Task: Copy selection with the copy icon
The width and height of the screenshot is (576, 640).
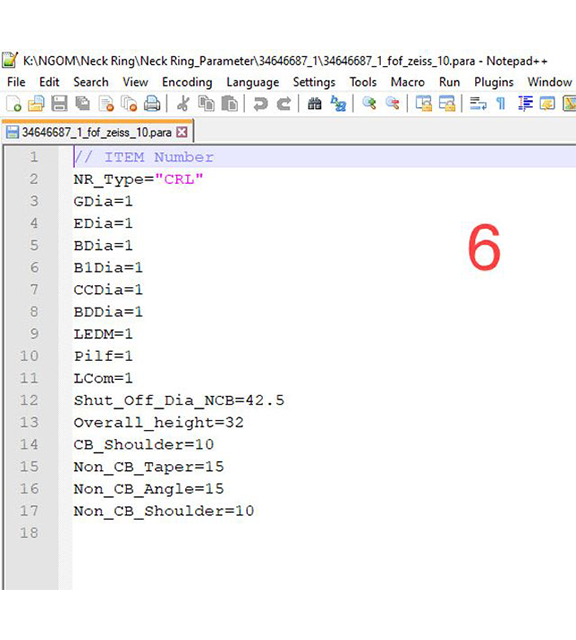Action: point(206,104)
